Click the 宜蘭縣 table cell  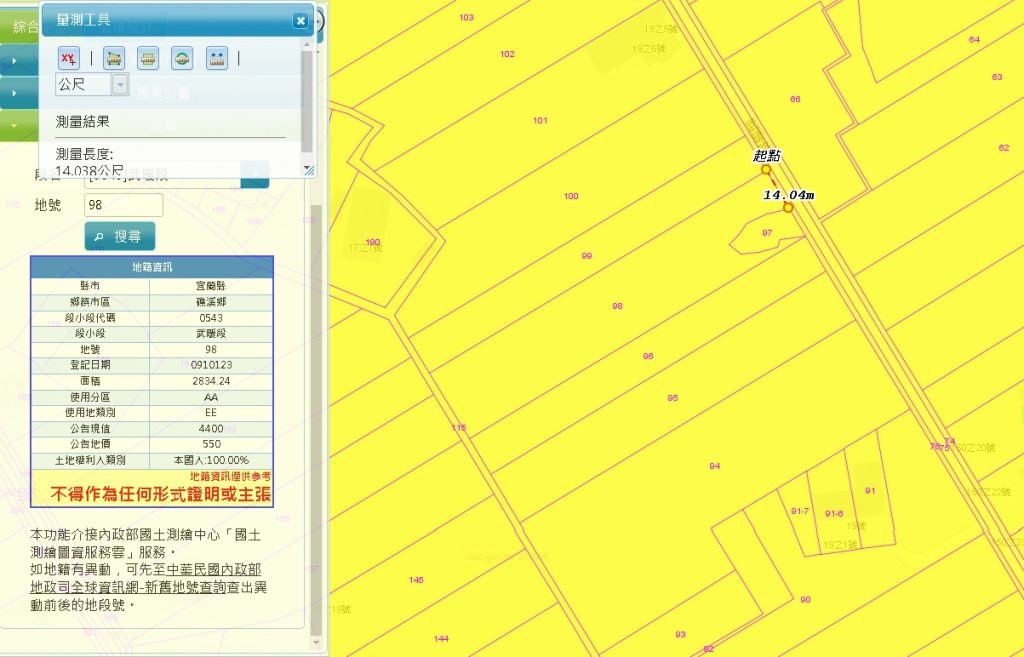coord(211,286)
